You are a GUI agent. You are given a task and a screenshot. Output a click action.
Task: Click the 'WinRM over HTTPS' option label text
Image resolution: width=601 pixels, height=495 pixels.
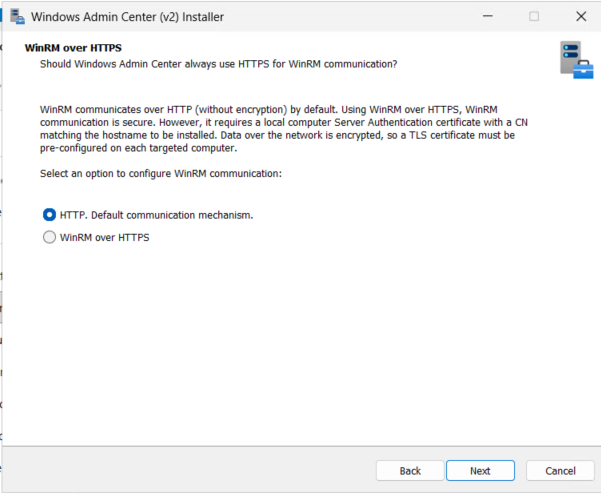click(105, 237)
